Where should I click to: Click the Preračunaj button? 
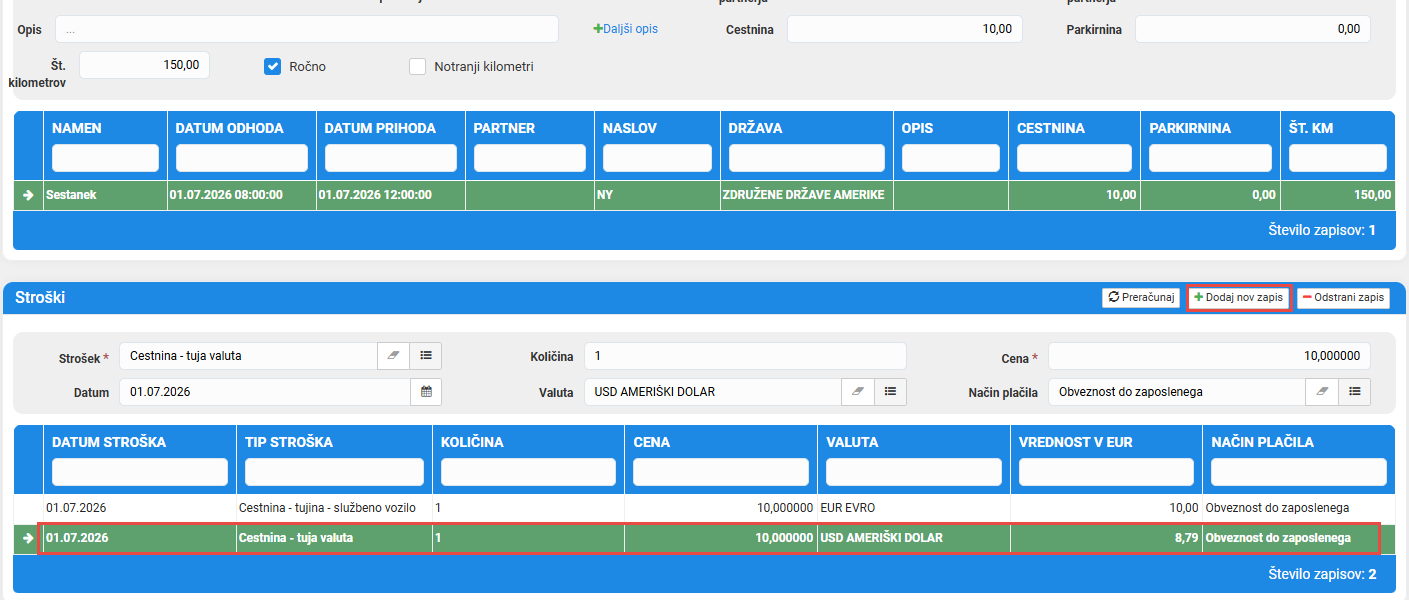point(1141,298)
